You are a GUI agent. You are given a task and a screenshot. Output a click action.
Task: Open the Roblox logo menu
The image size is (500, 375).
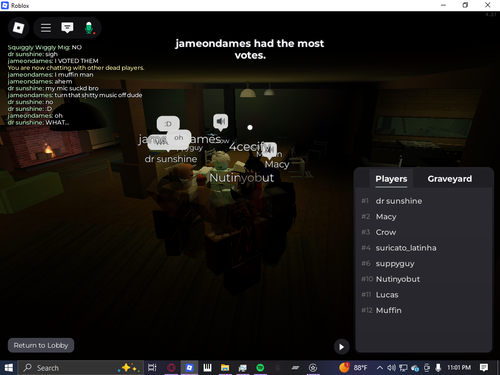18,28
